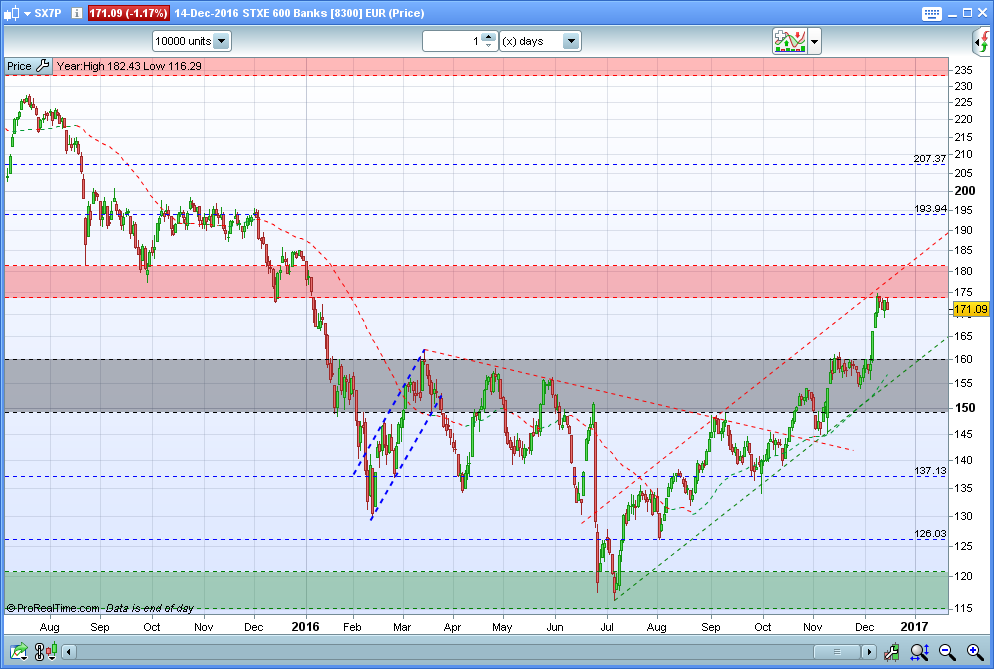Click the 193.94 horizontal level label
This screenshot has height=669, width=994.
tap(930, 209)
